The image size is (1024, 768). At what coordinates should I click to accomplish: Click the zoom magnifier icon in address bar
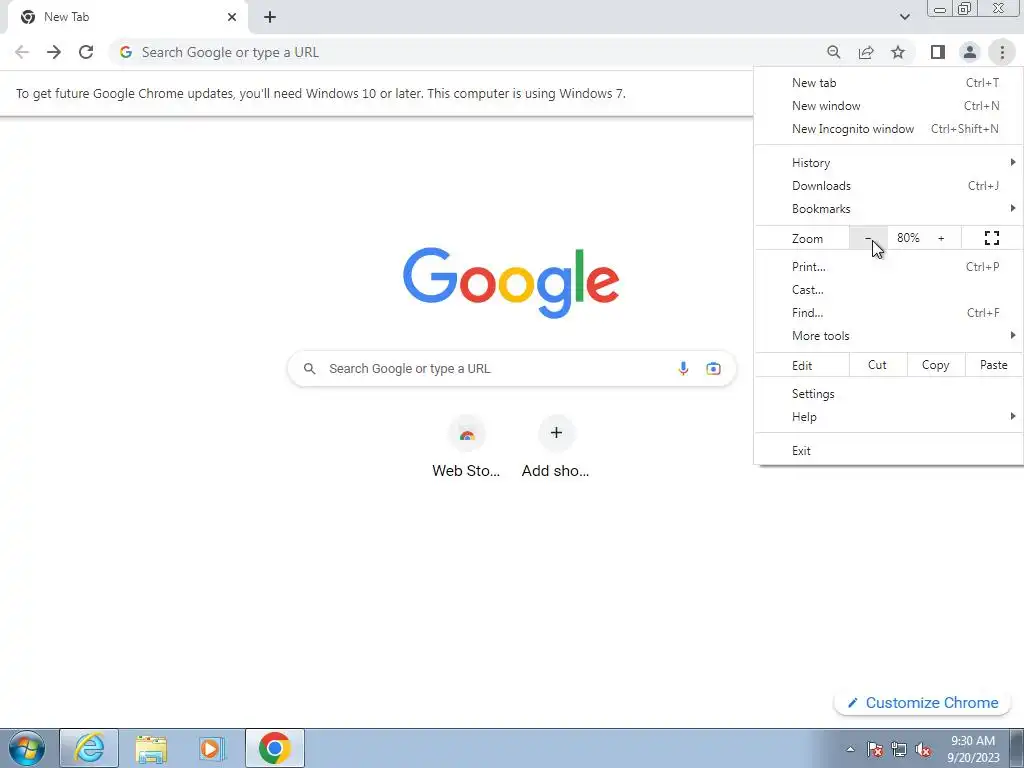[x=833, y=52]
